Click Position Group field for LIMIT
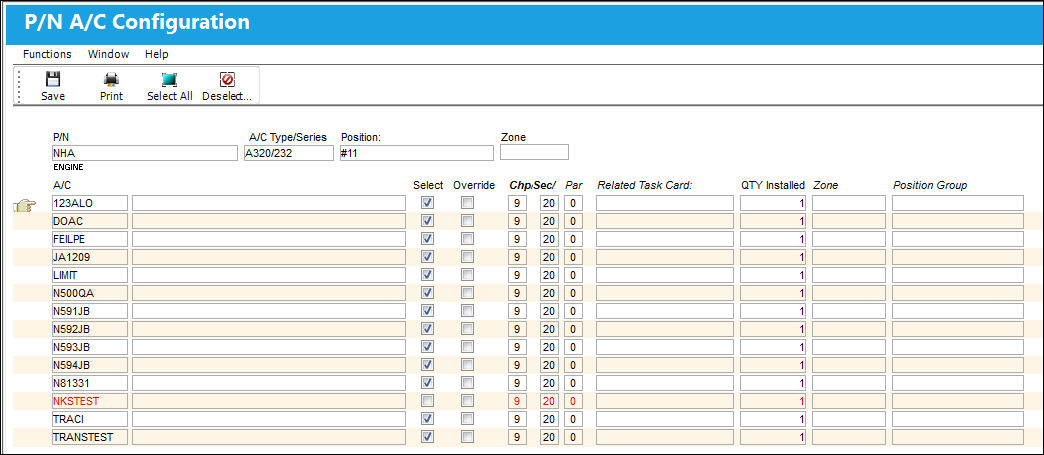The image size is (1044, 455). [x=958, y=274]
